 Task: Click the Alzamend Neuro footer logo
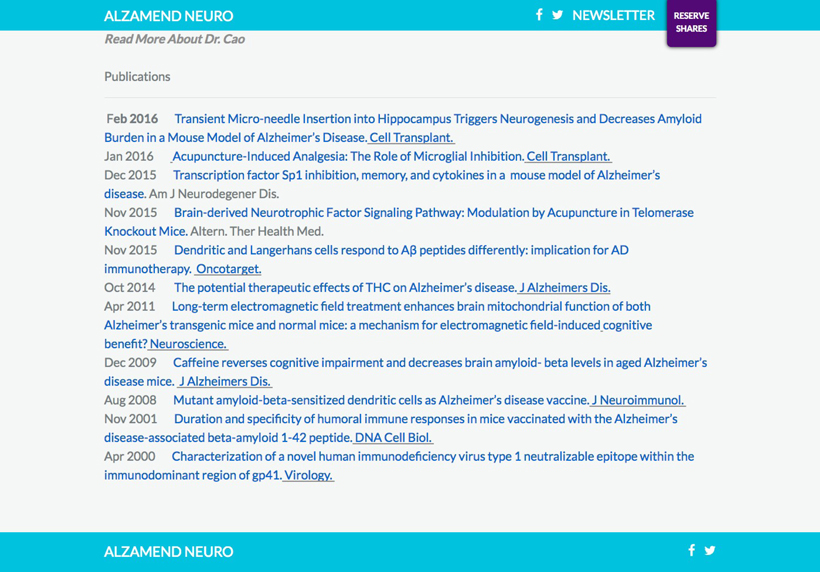tap(168, 551)
